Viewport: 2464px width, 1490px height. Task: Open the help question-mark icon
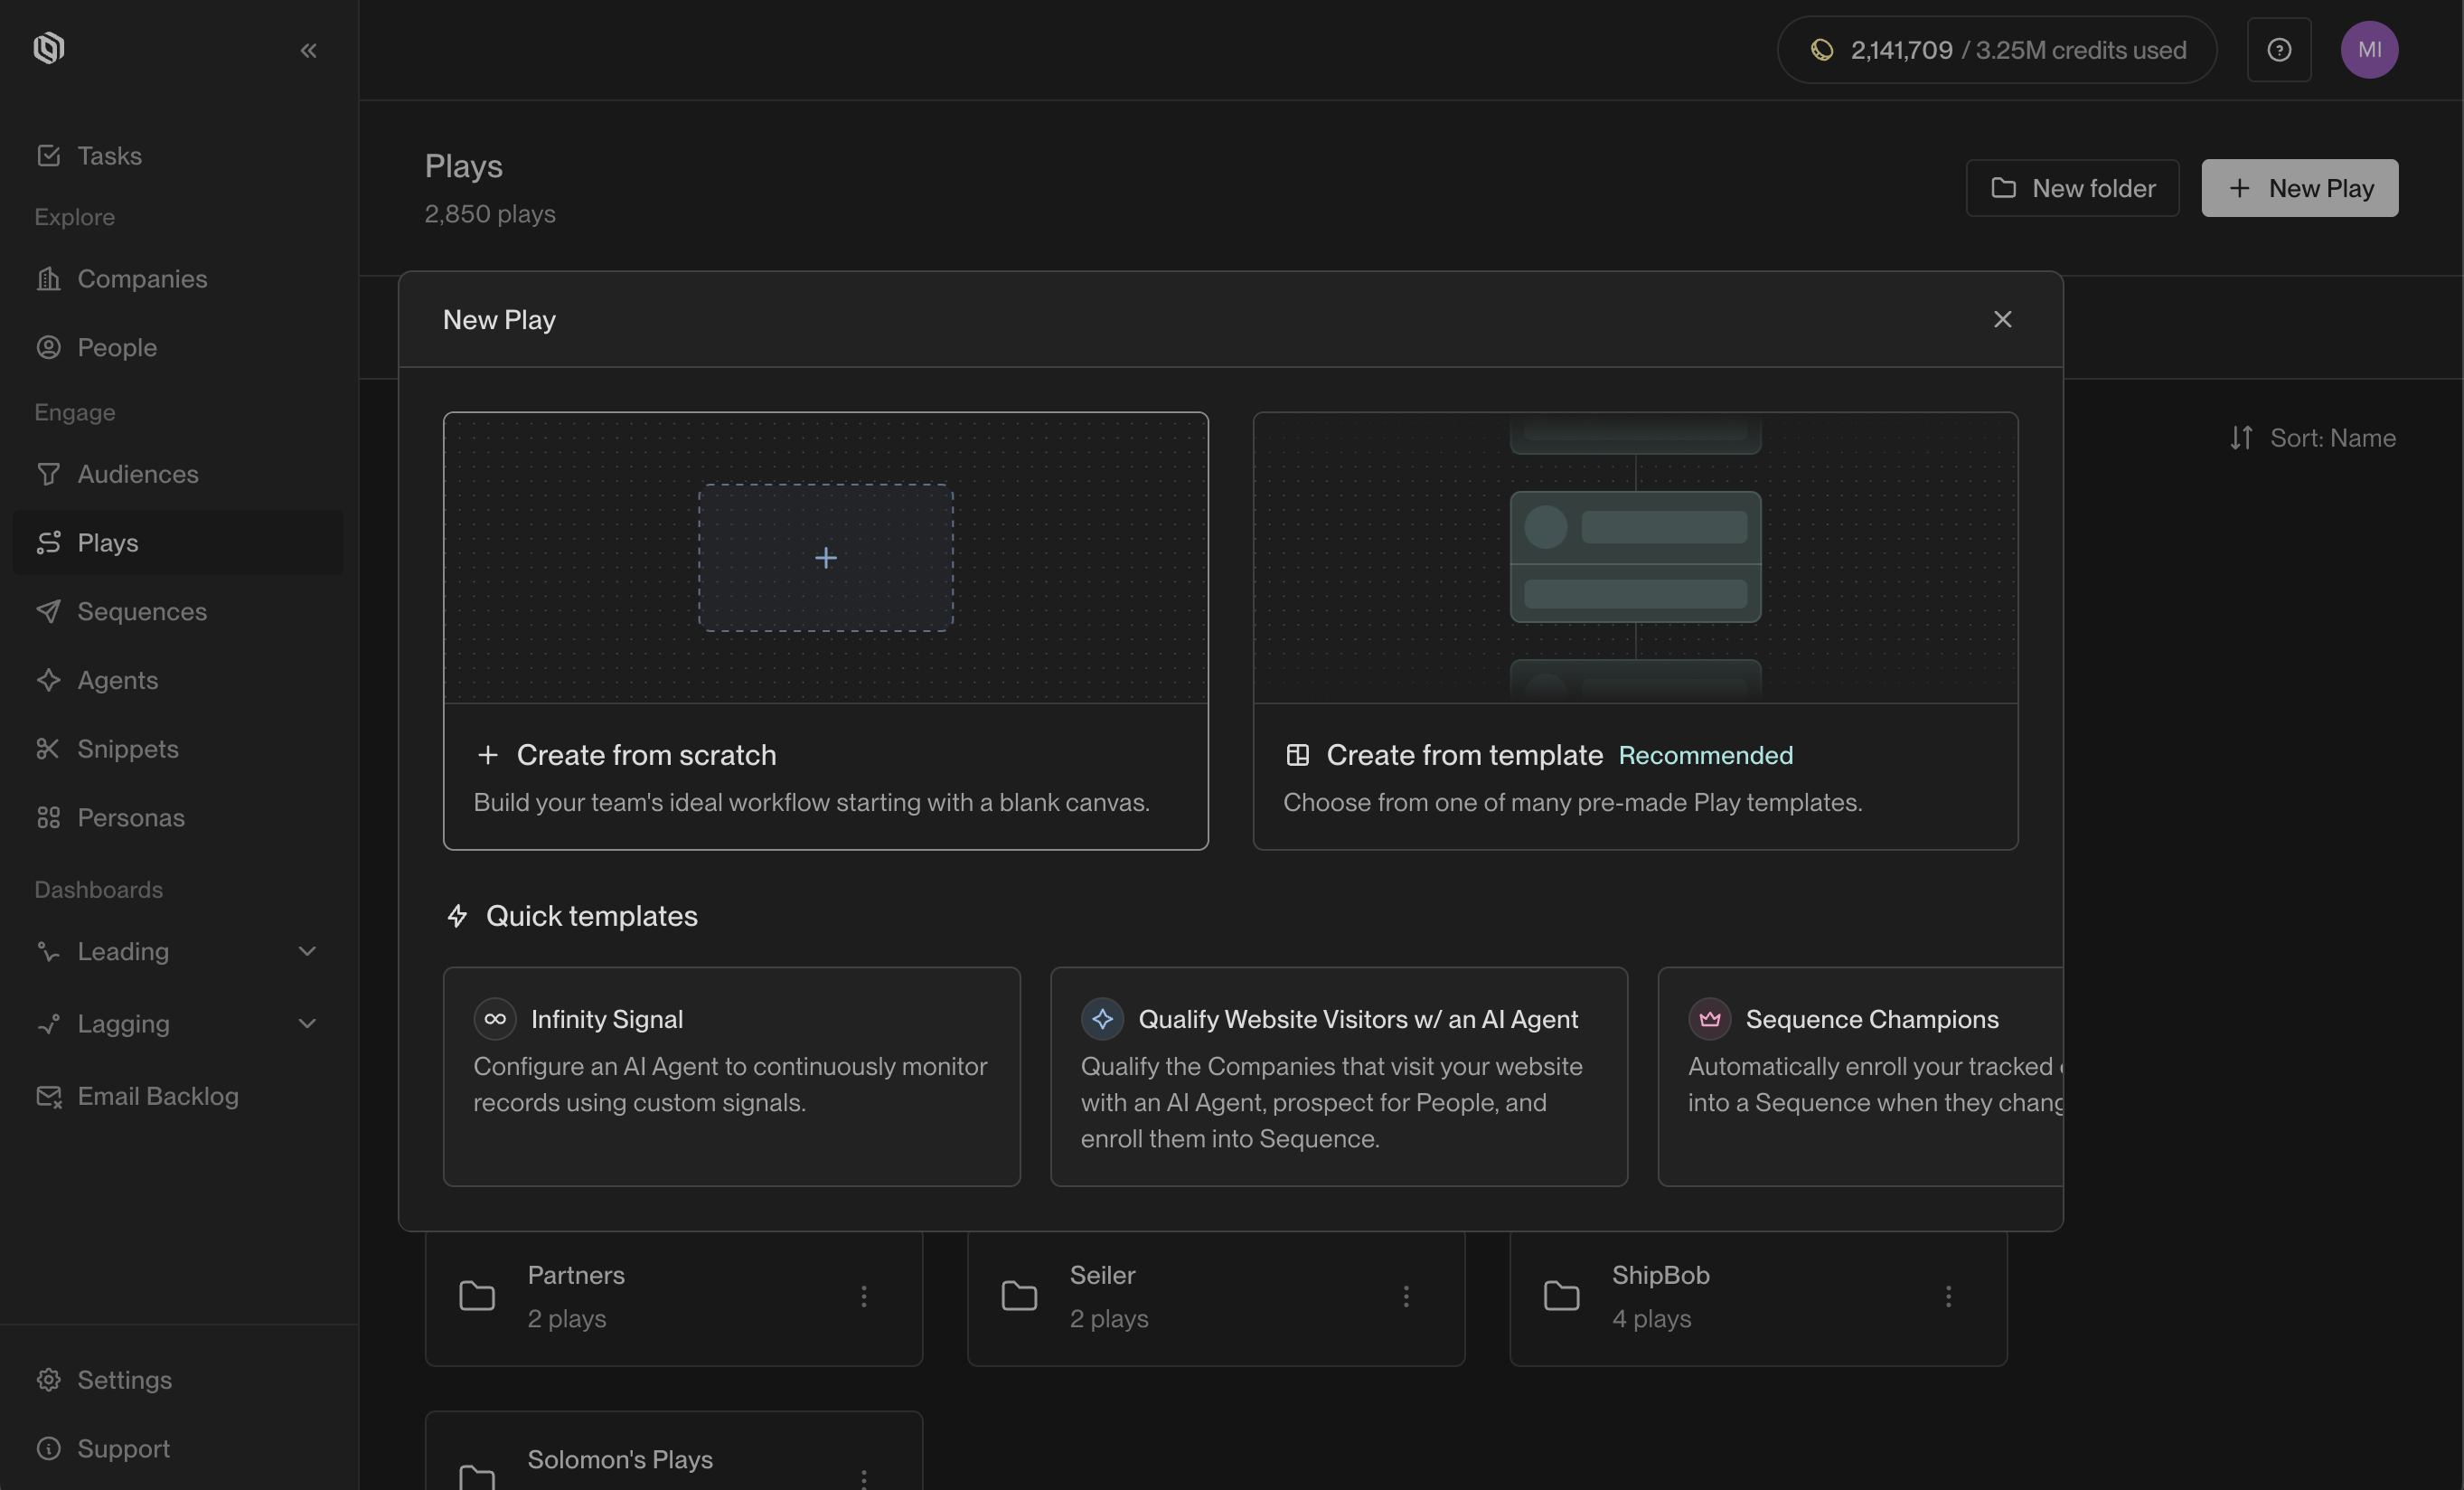click(2278, 50)
